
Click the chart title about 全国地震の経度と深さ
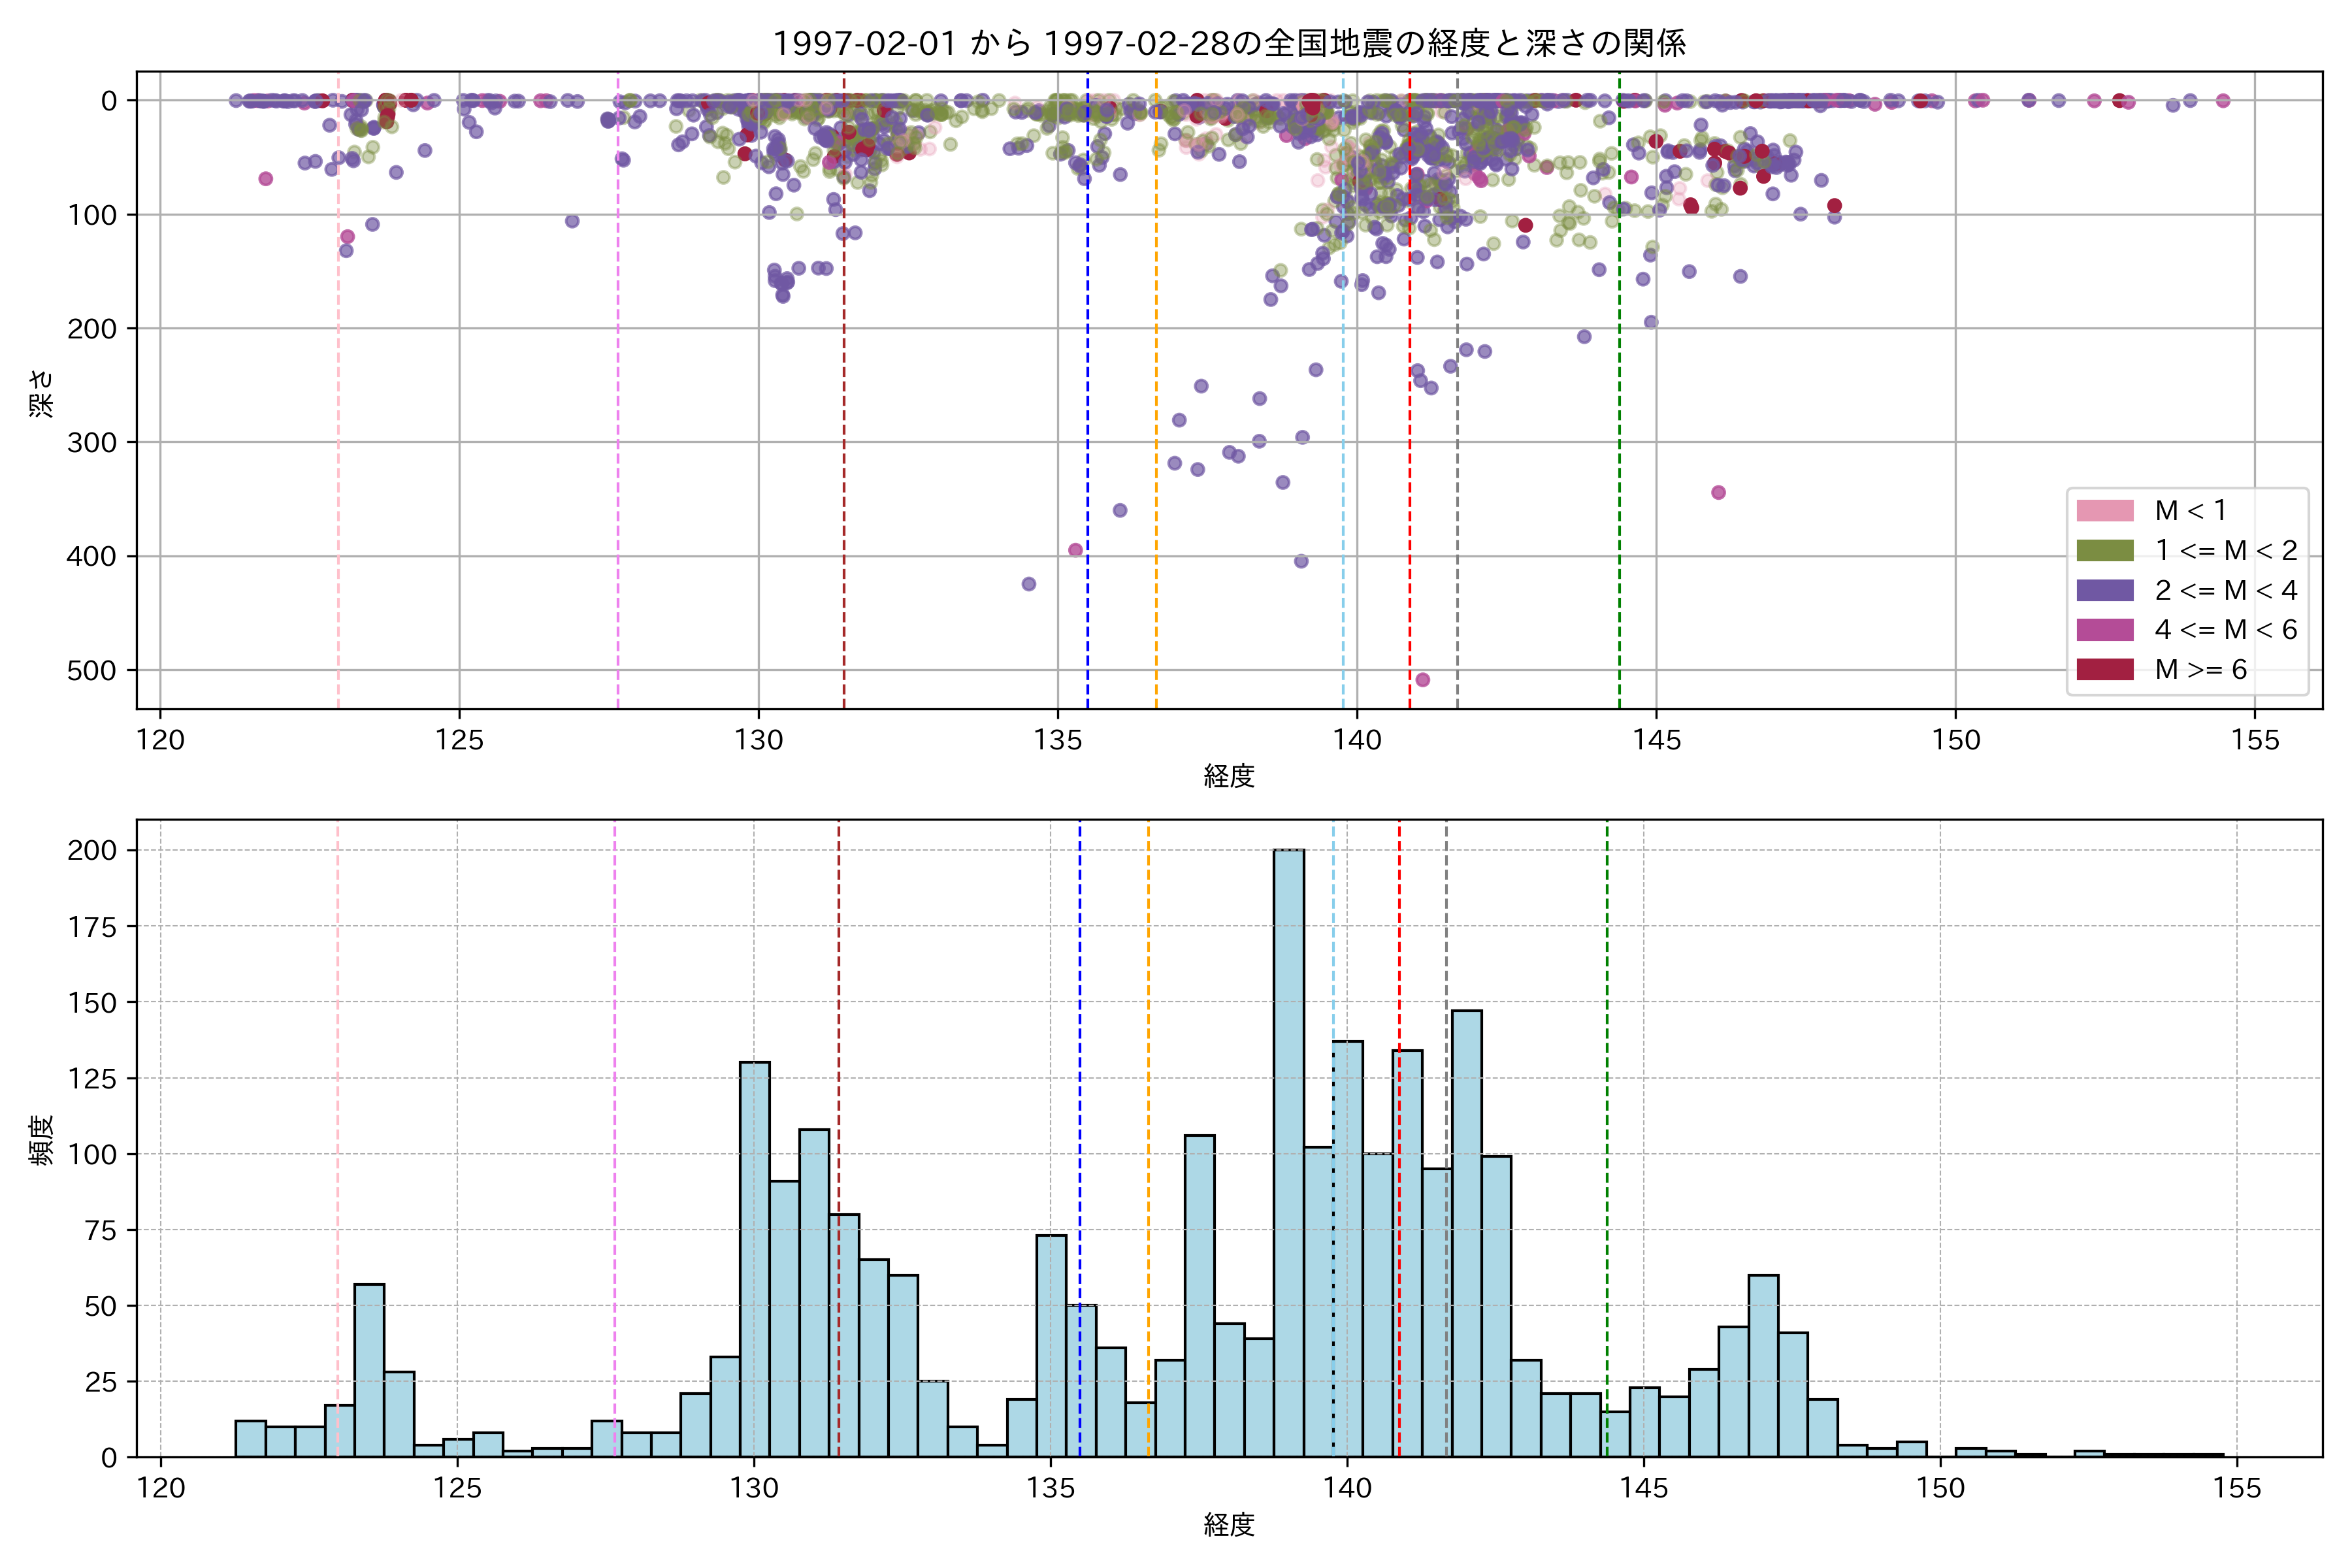point(1229,43)
